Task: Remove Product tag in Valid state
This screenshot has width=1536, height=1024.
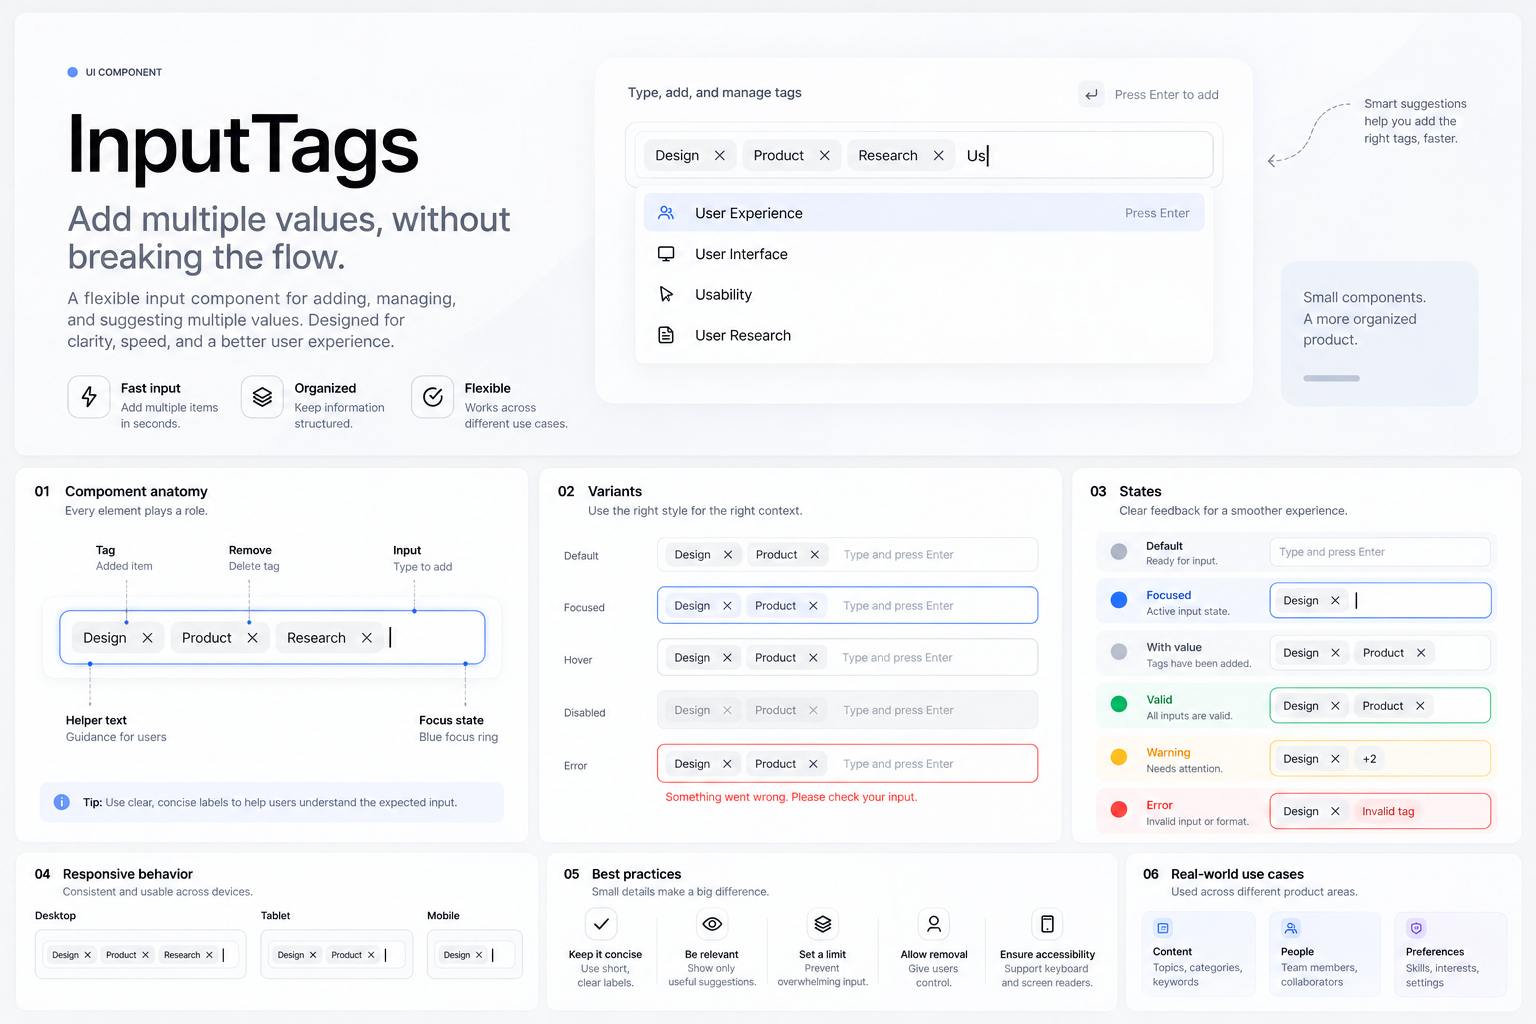Action: pyautogui.click(x=1420, y=706)
